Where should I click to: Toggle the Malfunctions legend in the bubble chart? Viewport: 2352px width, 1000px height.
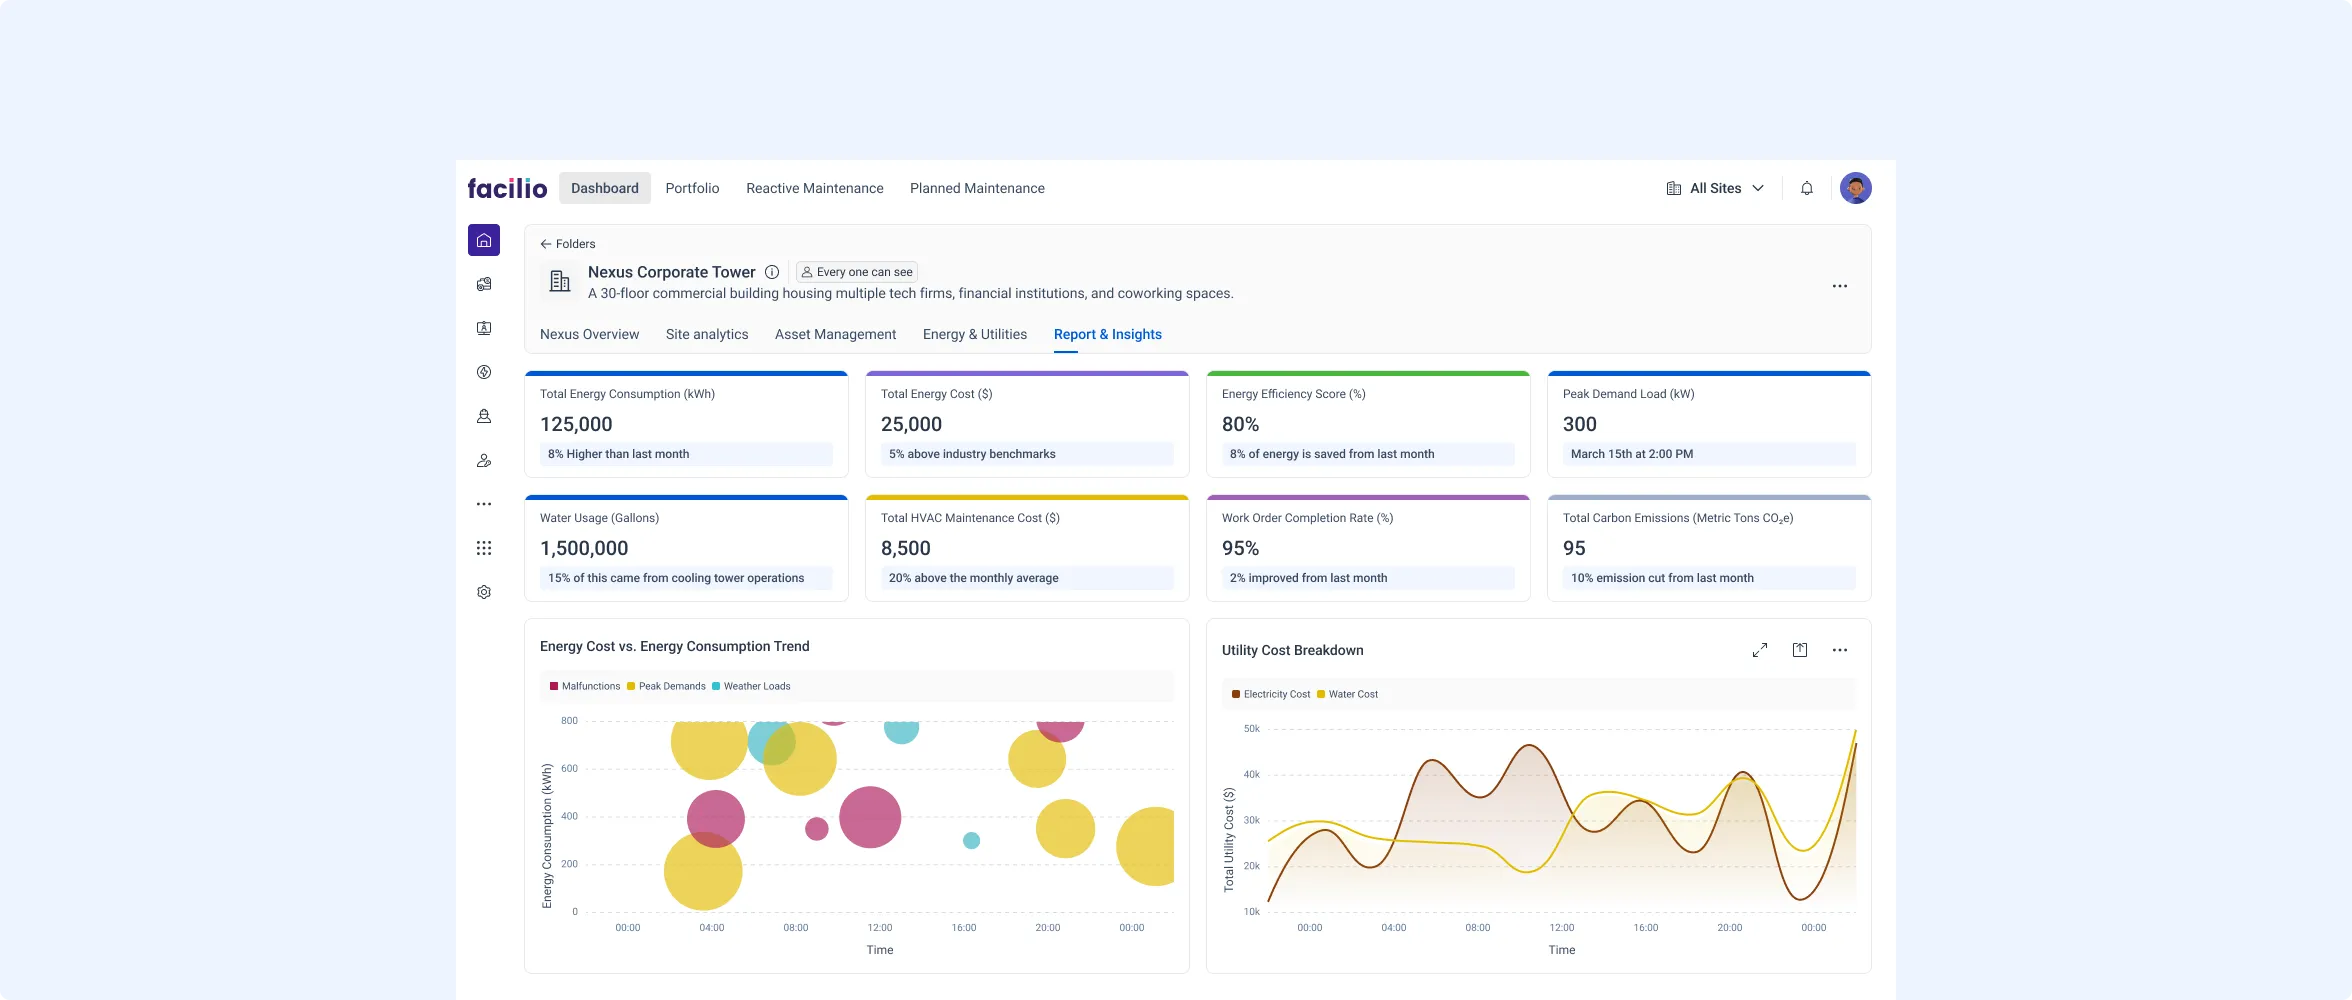point(585,686)
